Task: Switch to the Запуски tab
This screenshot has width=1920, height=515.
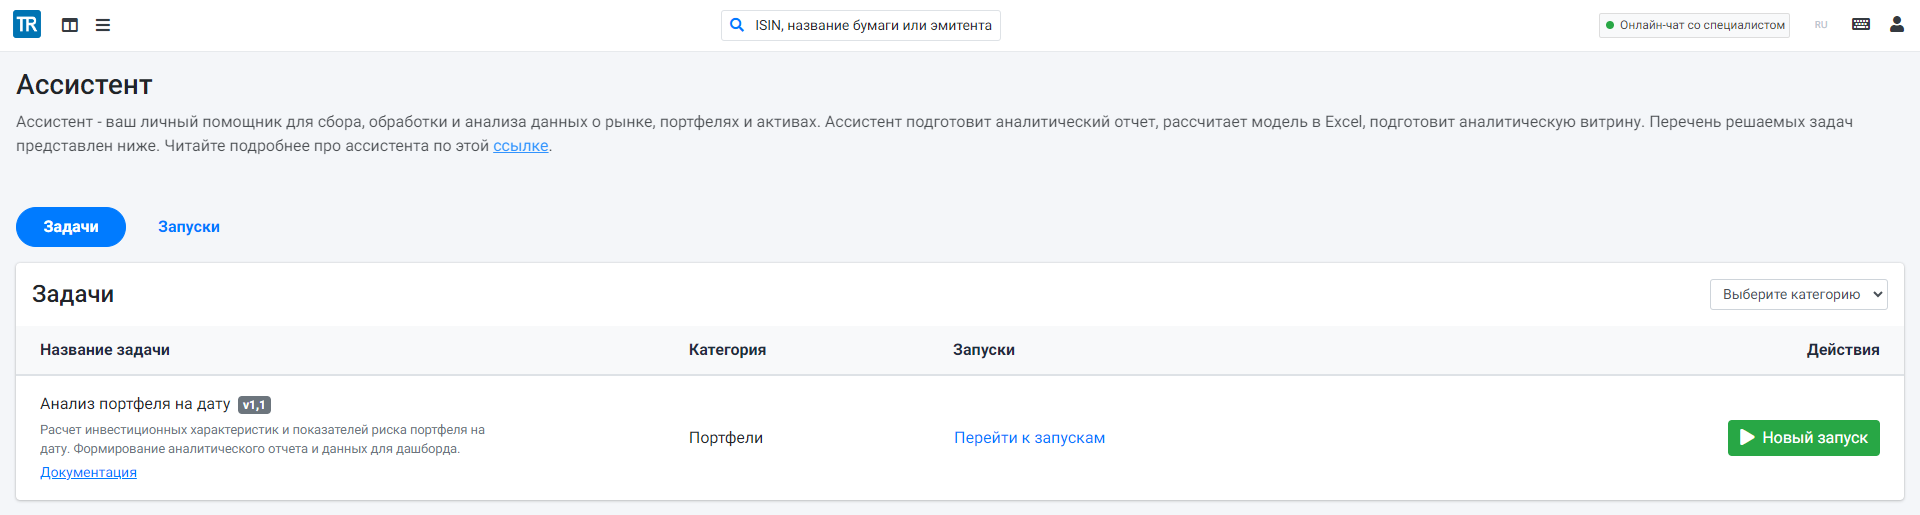Action: pyautogui.click(x=189, y=227)
